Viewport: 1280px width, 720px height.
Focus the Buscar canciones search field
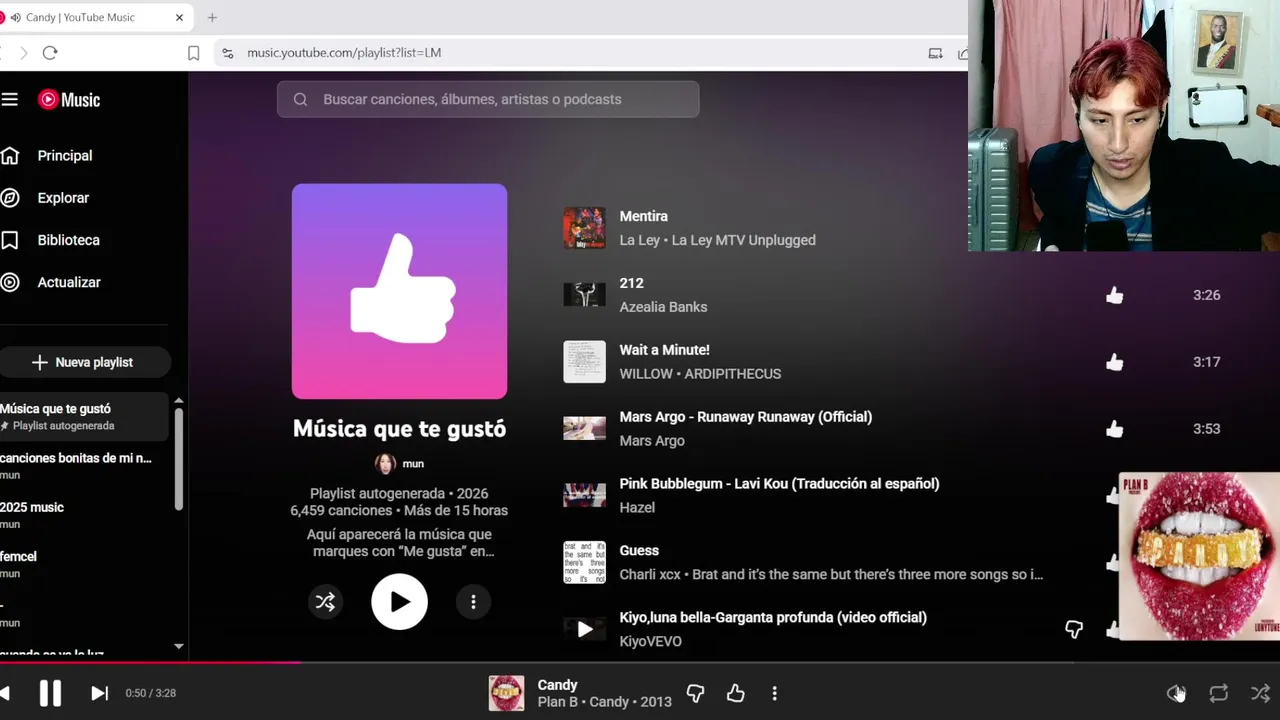(488, 99)
